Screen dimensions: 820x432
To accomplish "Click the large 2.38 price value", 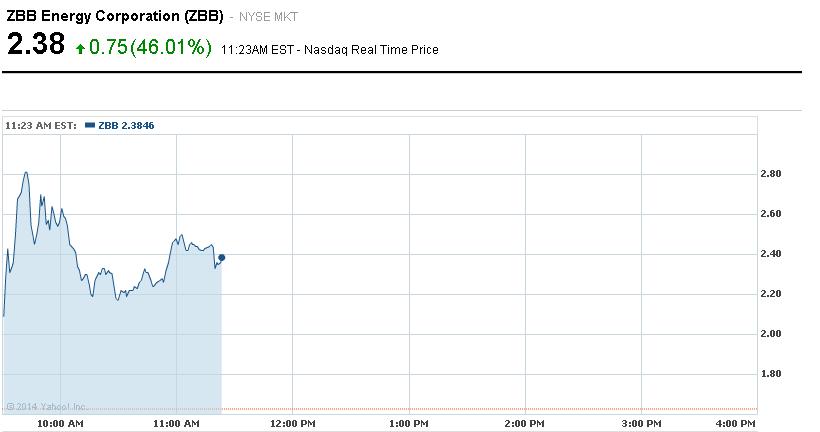I will [x=36, y=46].
